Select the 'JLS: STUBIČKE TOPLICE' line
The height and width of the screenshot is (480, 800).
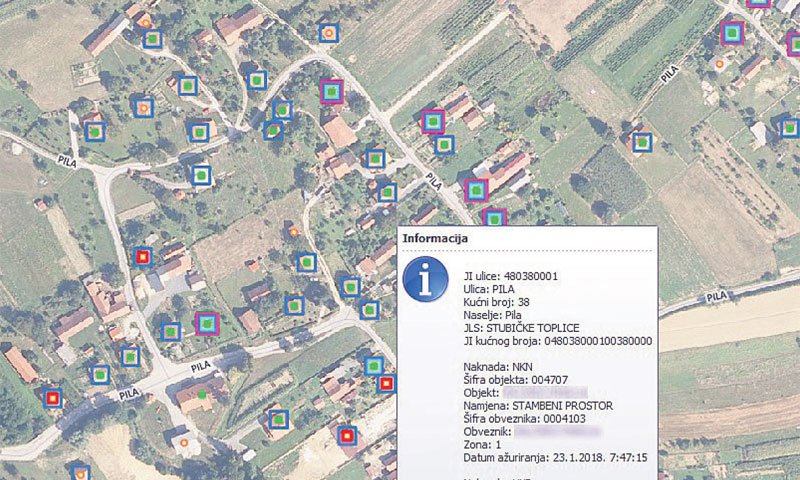[521, 328]
